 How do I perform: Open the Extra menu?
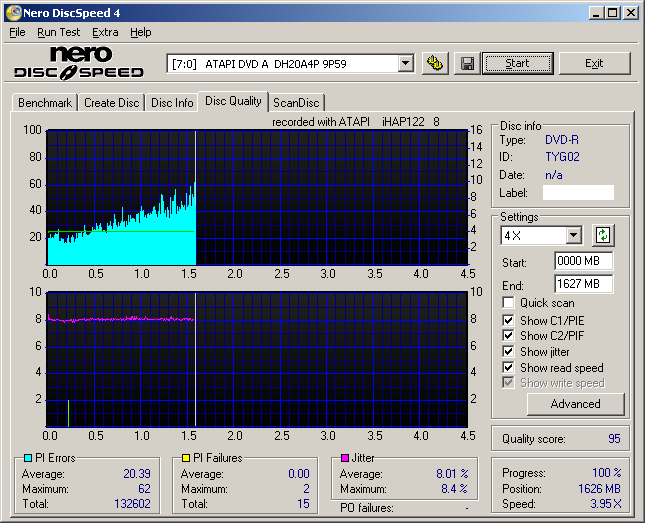click(x=105, y=32)
